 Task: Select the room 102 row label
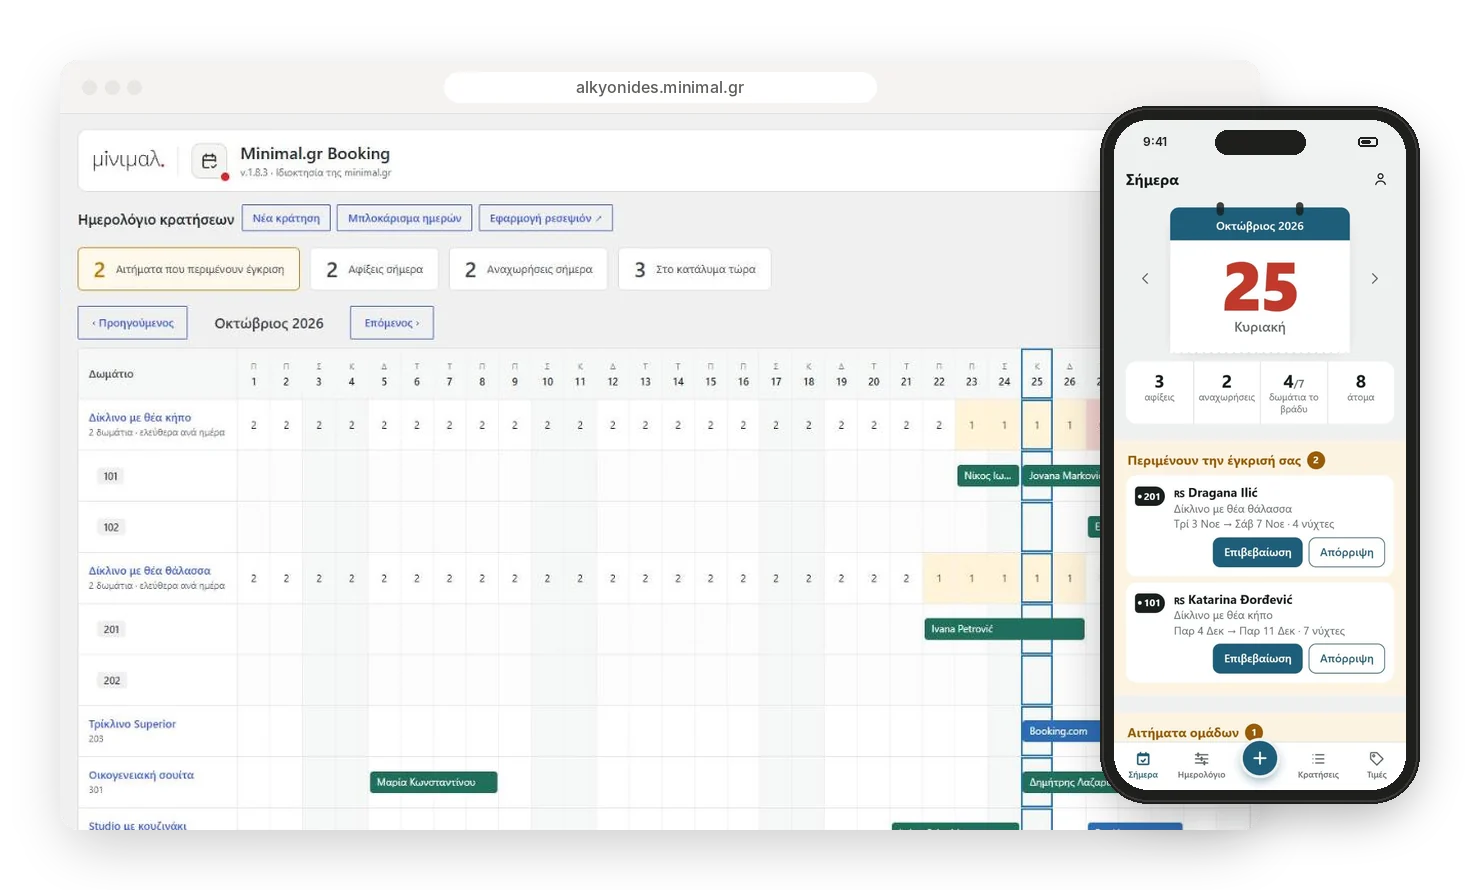pos(111,527)
